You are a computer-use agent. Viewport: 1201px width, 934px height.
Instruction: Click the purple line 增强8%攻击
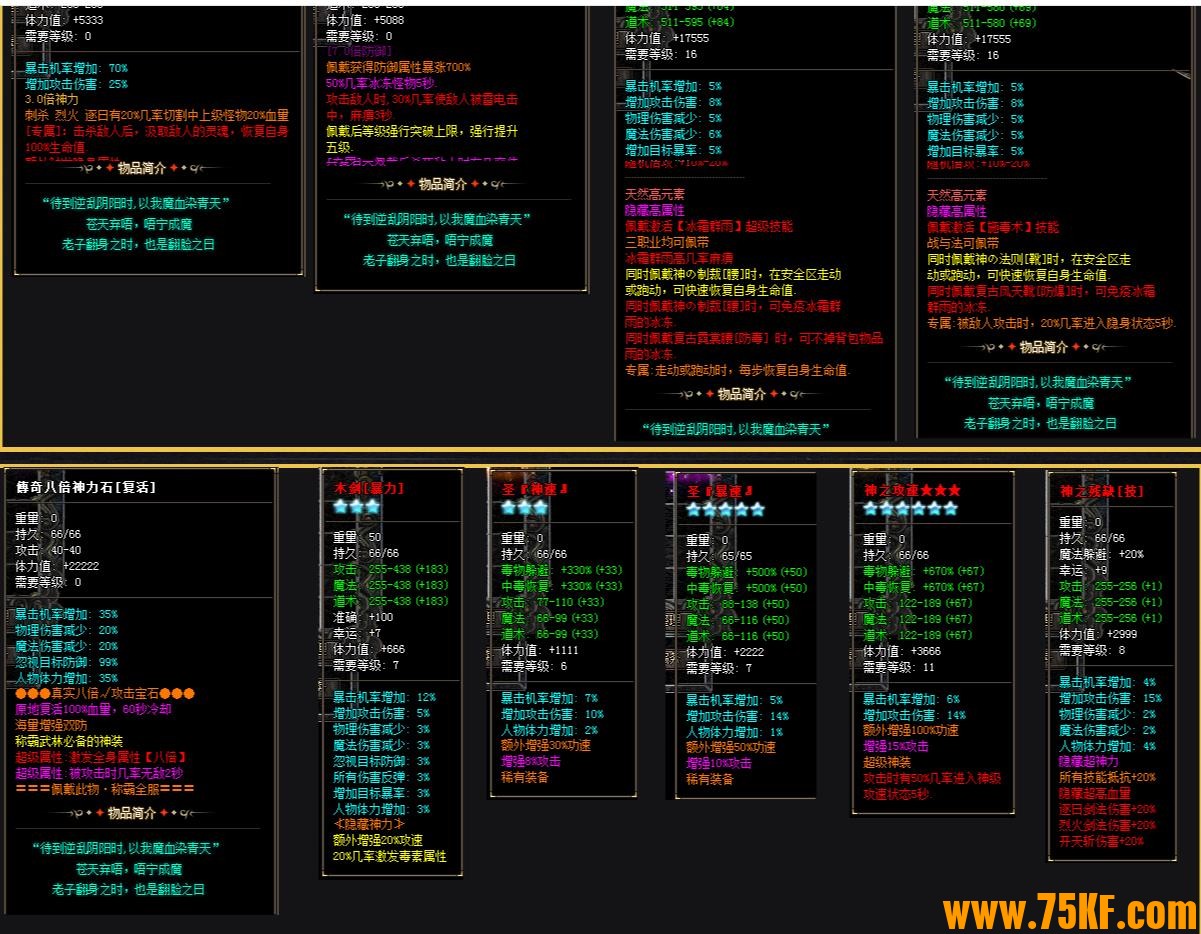531,761
